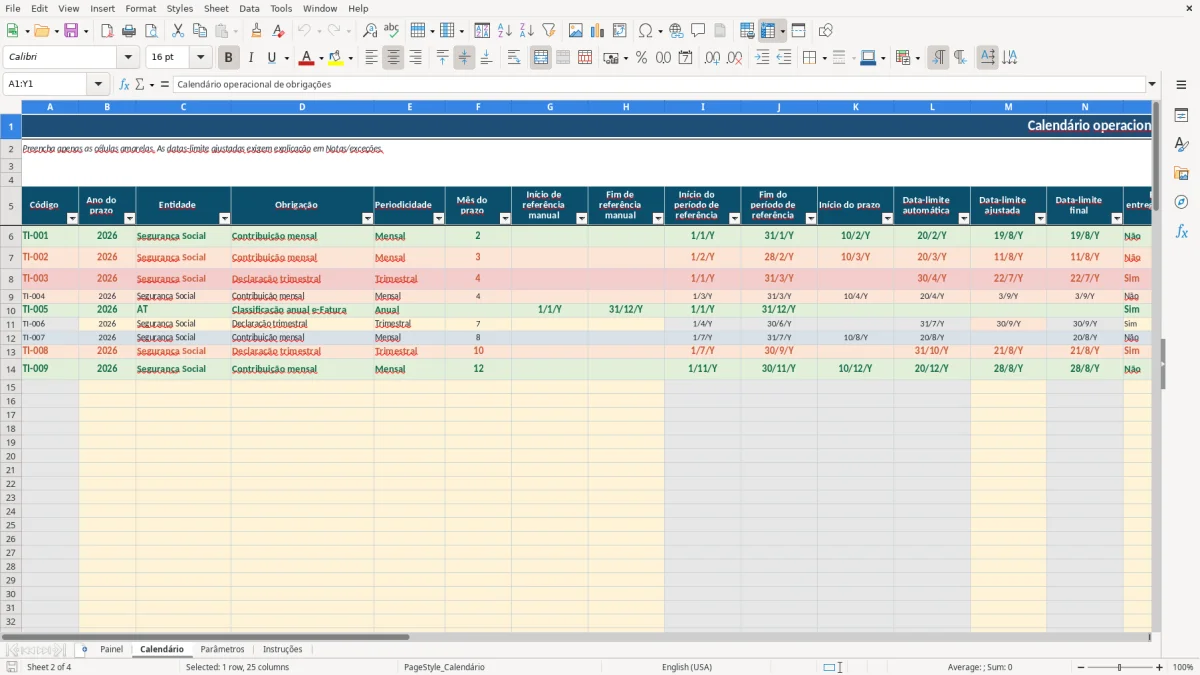The width and height of the screenshot is (1200, 675).
Task: Insert a hyperlink with the globe icon
Action: pyautogui.click(x=676, y=31)
